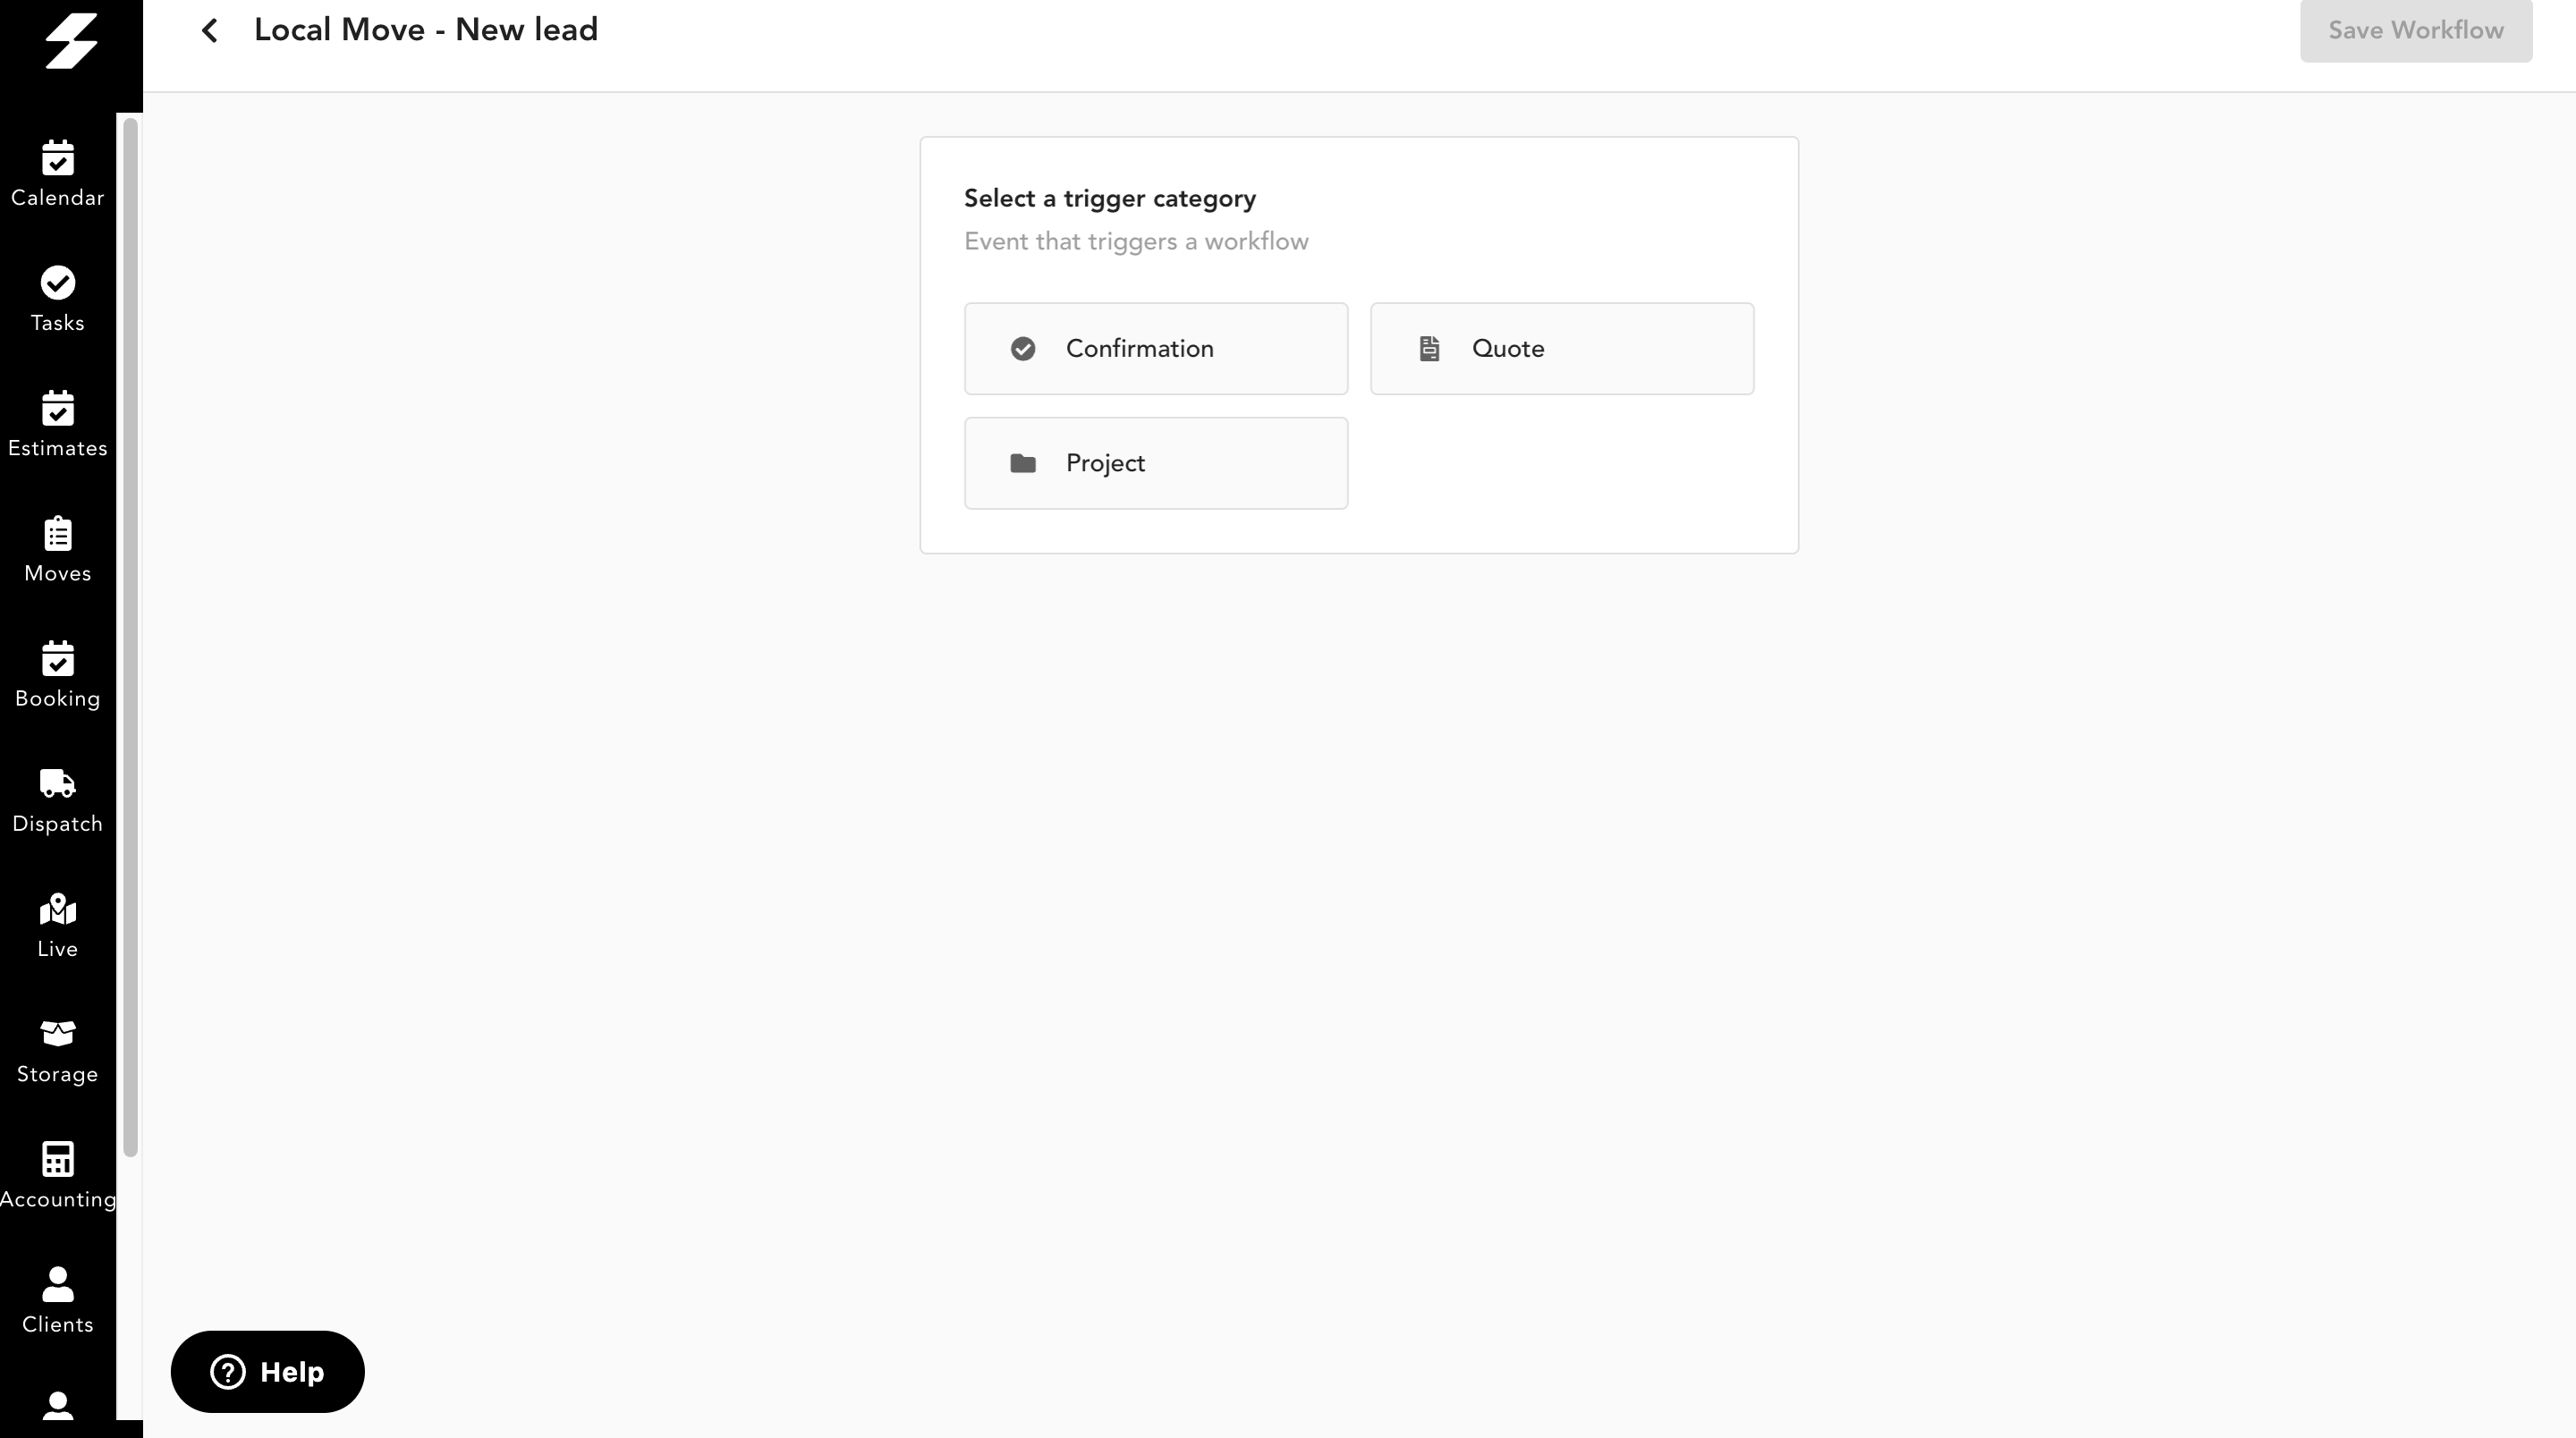Open the Tasks section

tap(58, 297)
